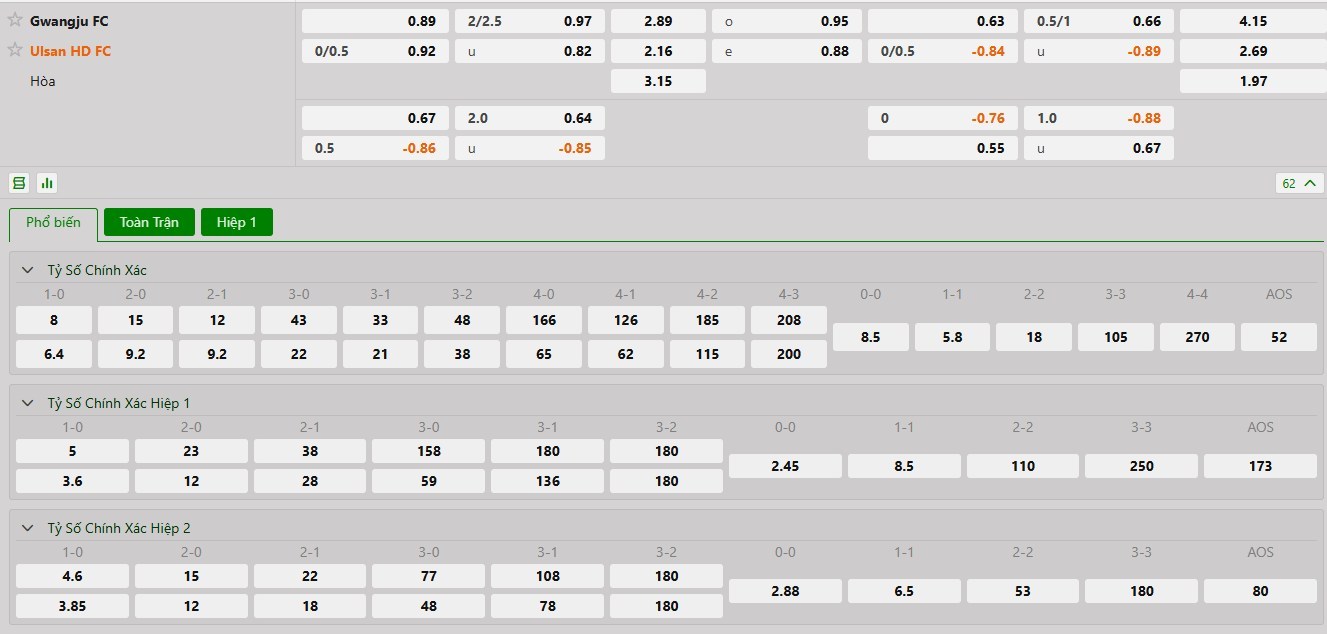1327x634 pixels.
Task: Pick correct score 3-1 odds 33
Action: tap(380, 320)
